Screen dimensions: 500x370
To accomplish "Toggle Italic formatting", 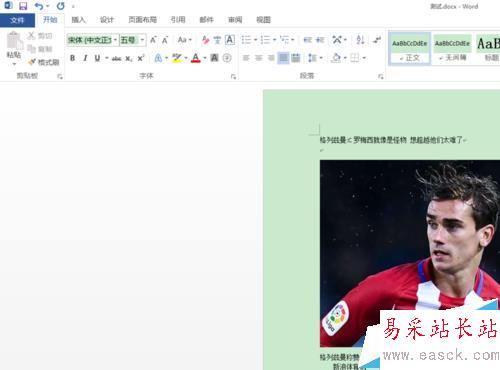I will 85,58.
